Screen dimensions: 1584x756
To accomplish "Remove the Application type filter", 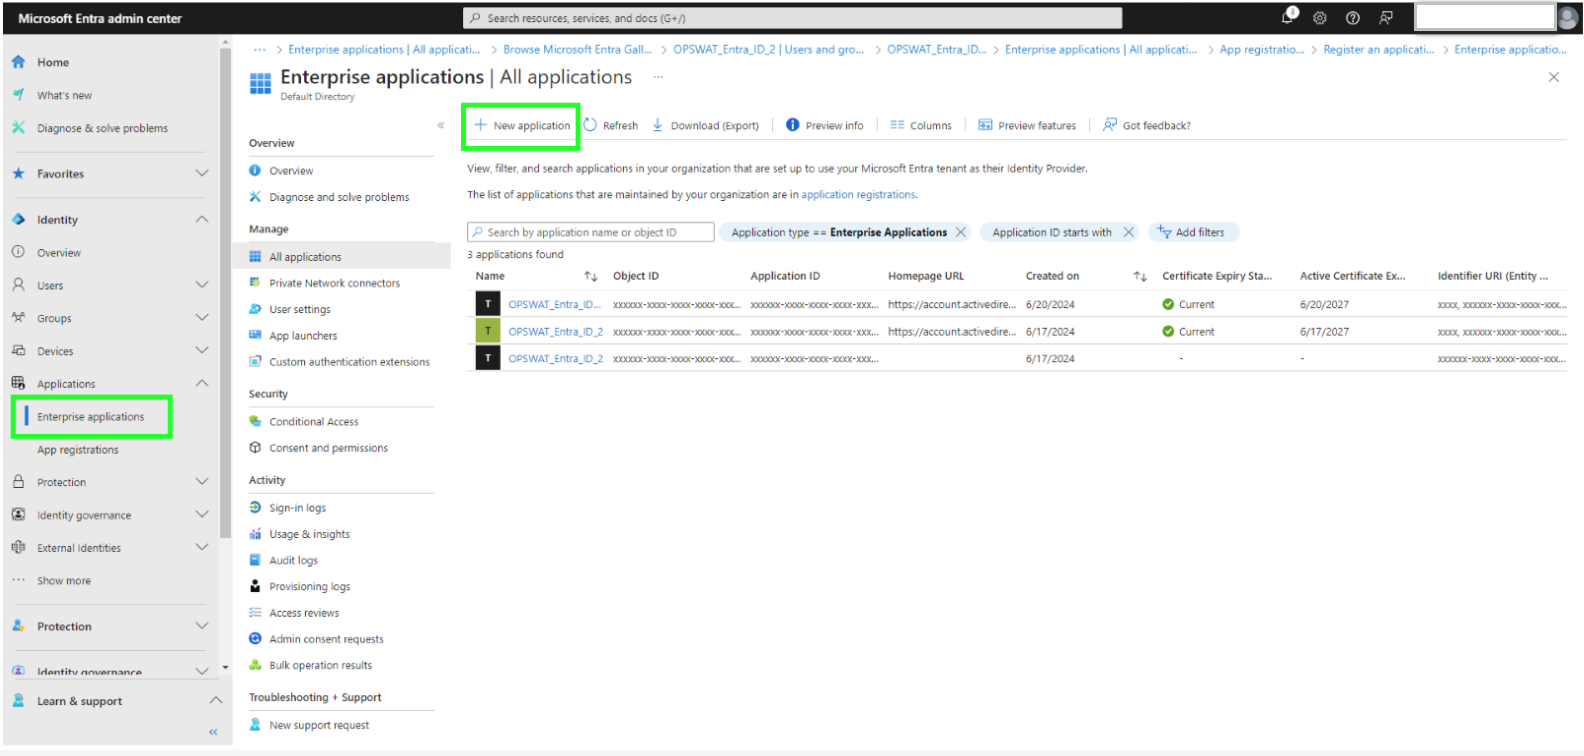I will 961,232.
